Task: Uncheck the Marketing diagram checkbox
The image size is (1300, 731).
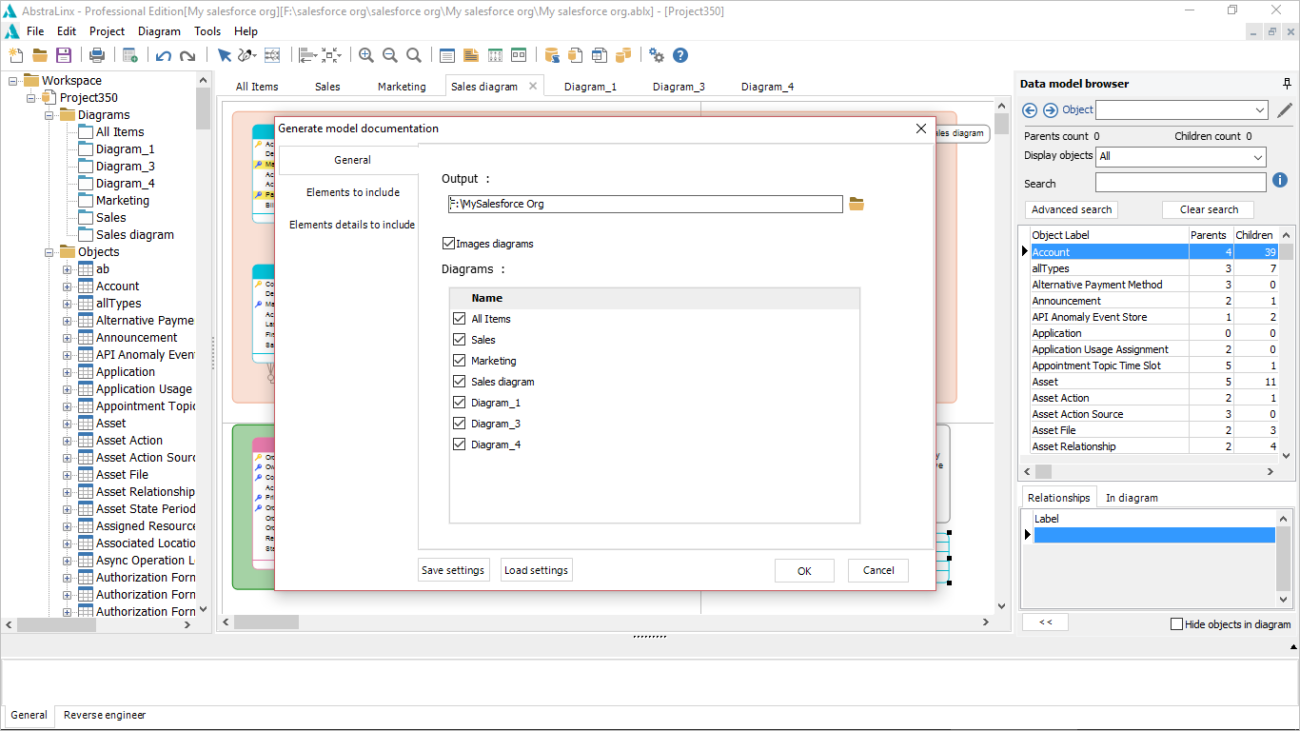Action: 460,361
